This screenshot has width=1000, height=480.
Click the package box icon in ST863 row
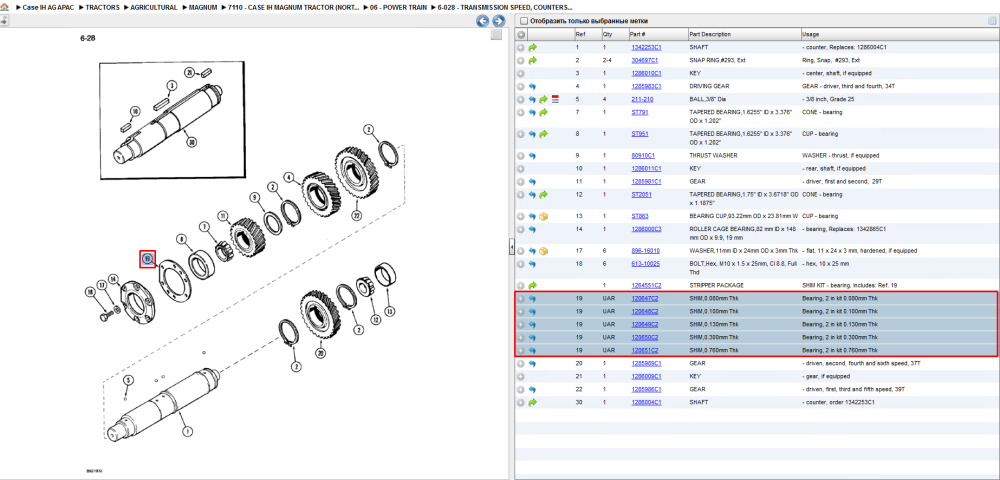click(x=543, y=216)
